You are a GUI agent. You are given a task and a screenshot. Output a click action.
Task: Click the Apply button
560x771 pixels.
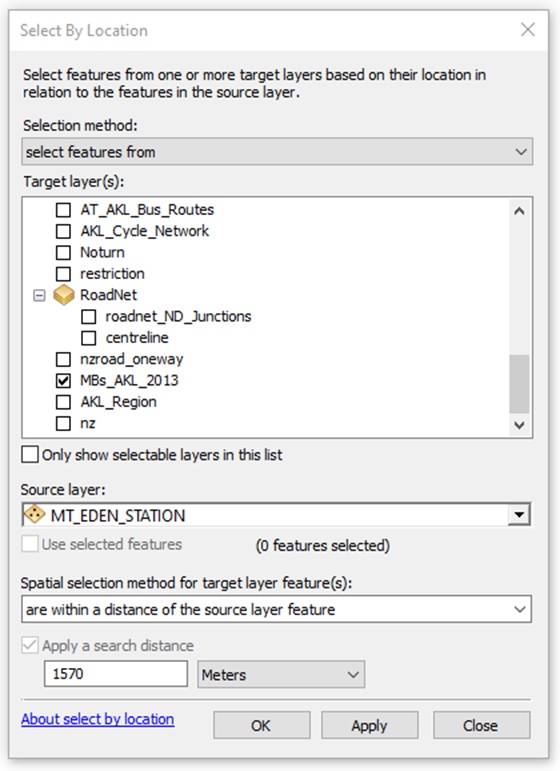(370, 725)
